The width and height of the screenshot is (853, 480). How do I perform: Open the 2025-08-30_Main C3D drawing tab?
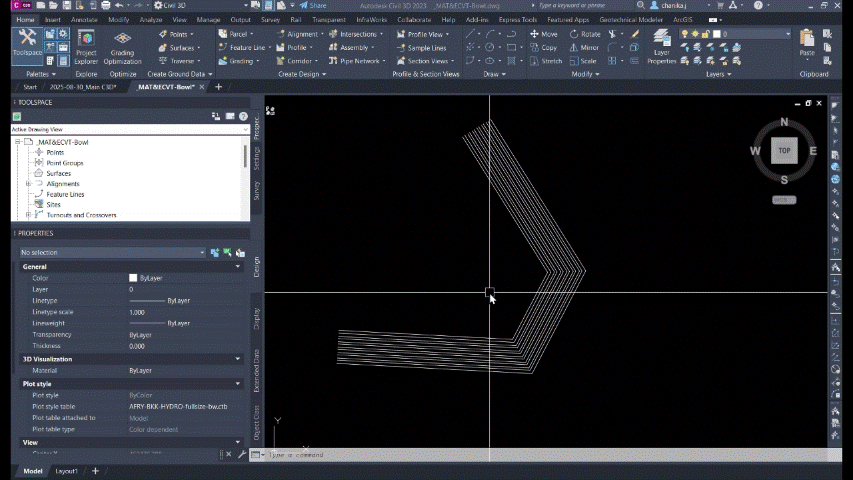click(x=83, y=87)
